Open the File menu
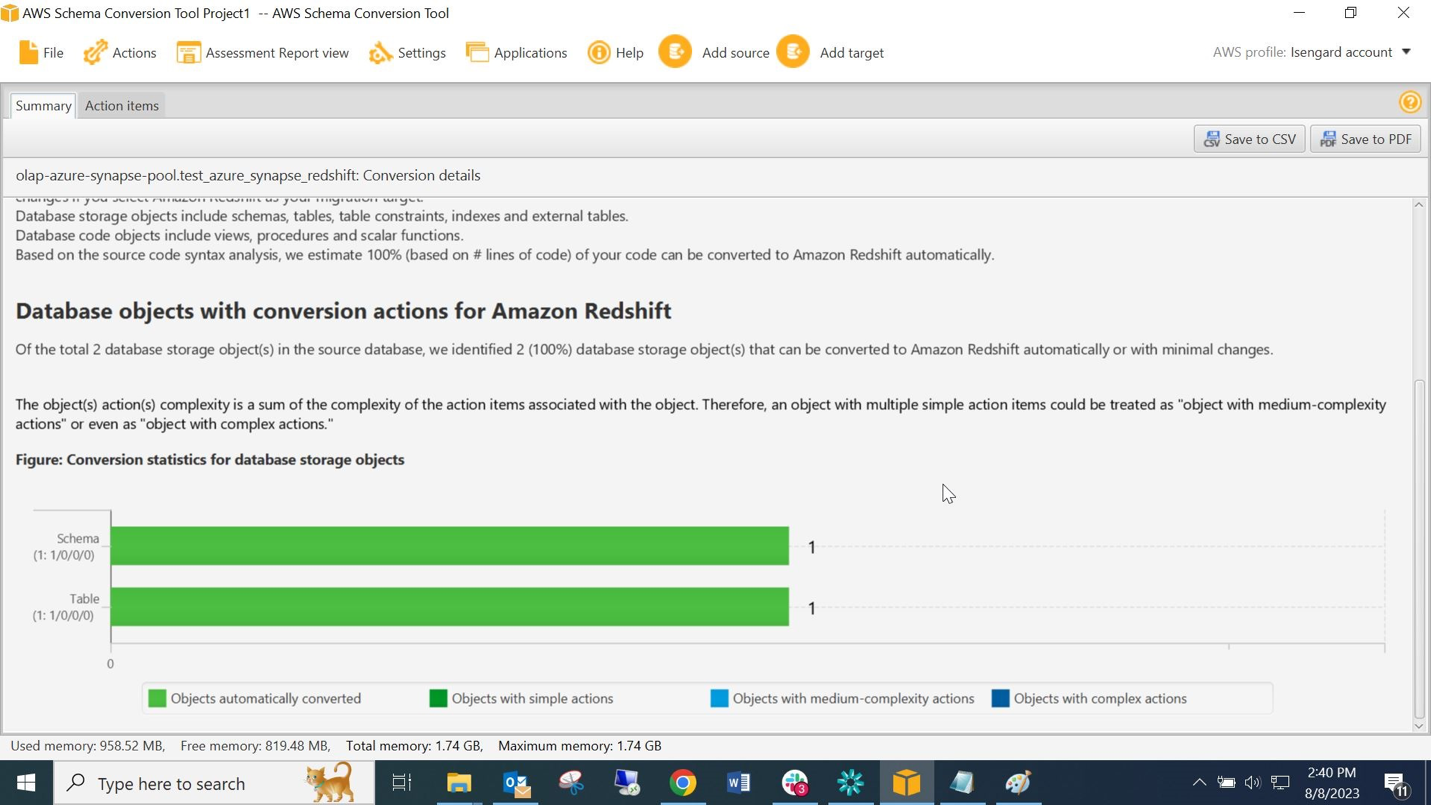The image size is (1431, 805). coord(41,53)
